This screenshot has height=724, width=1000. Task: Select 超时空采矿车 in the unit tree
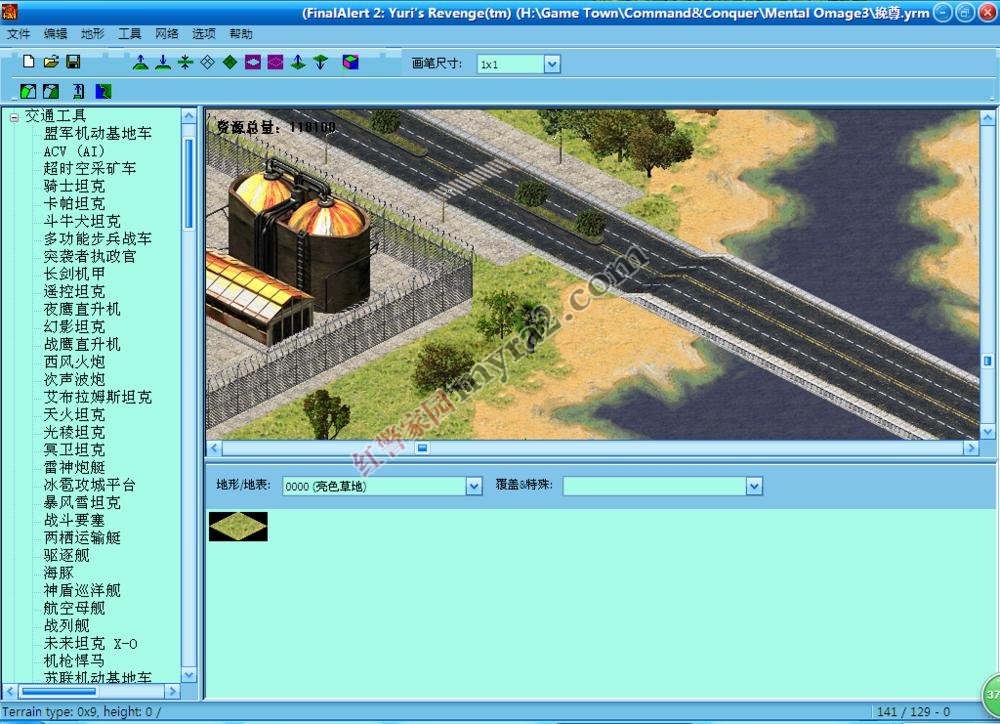pyautogui.click(x=90, y=168)
